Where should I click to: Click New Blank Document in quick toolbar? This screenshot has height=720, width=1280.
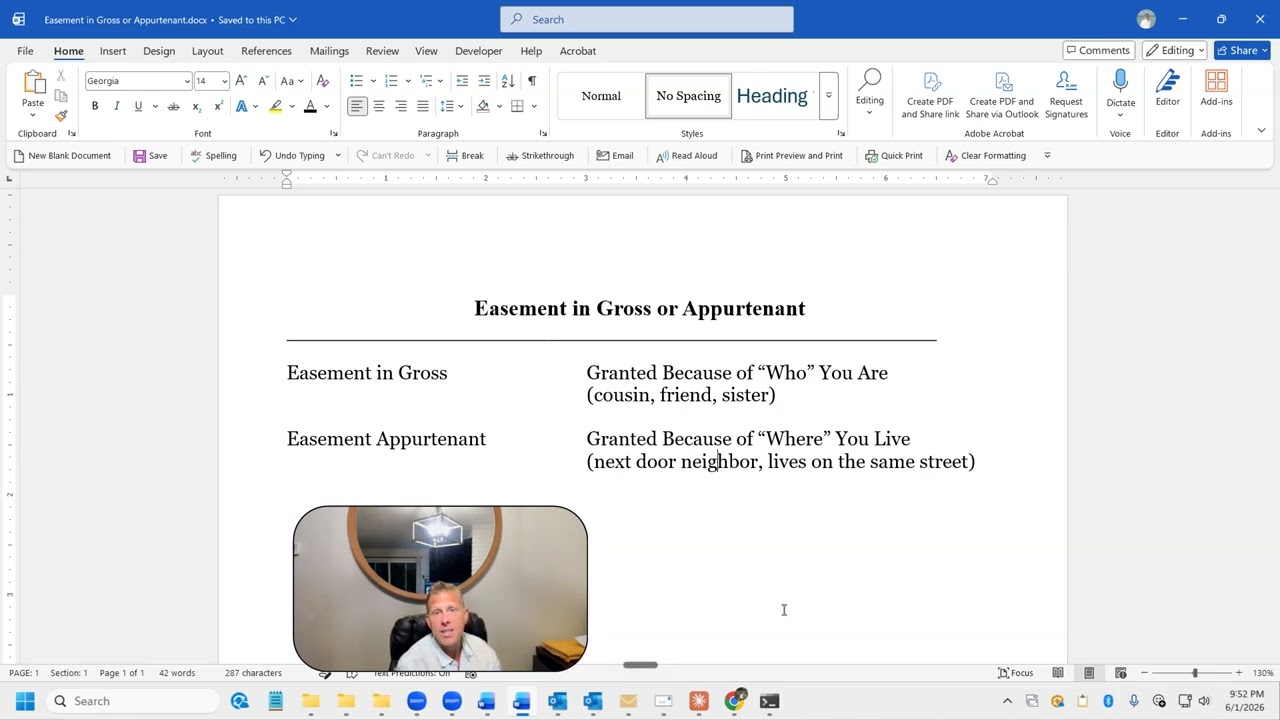click(x=62, y=156)
